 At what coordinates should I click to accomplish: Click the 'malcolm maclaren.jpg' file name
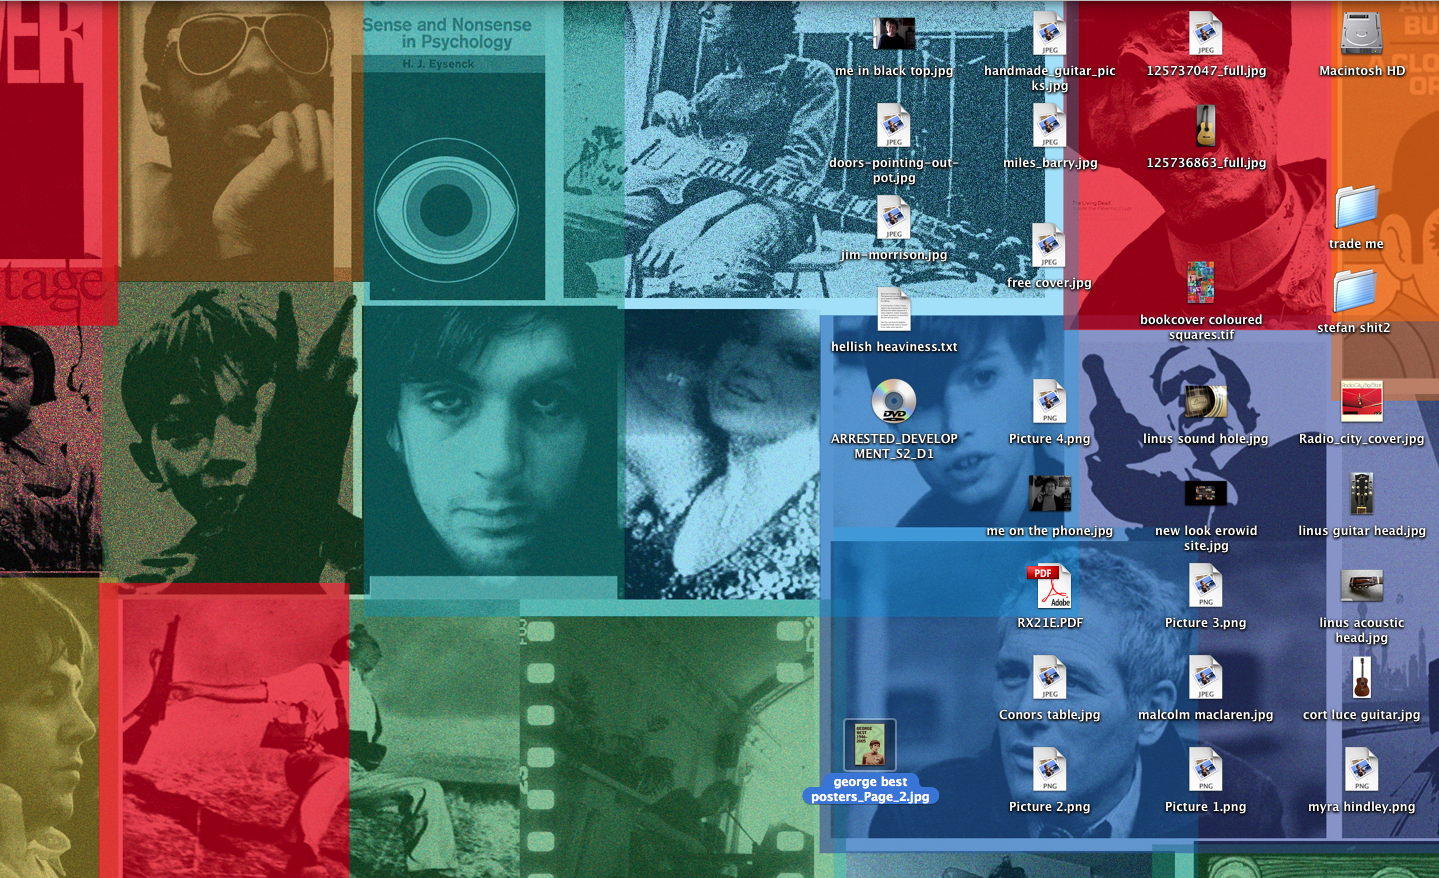click(x=1205, y=715)
